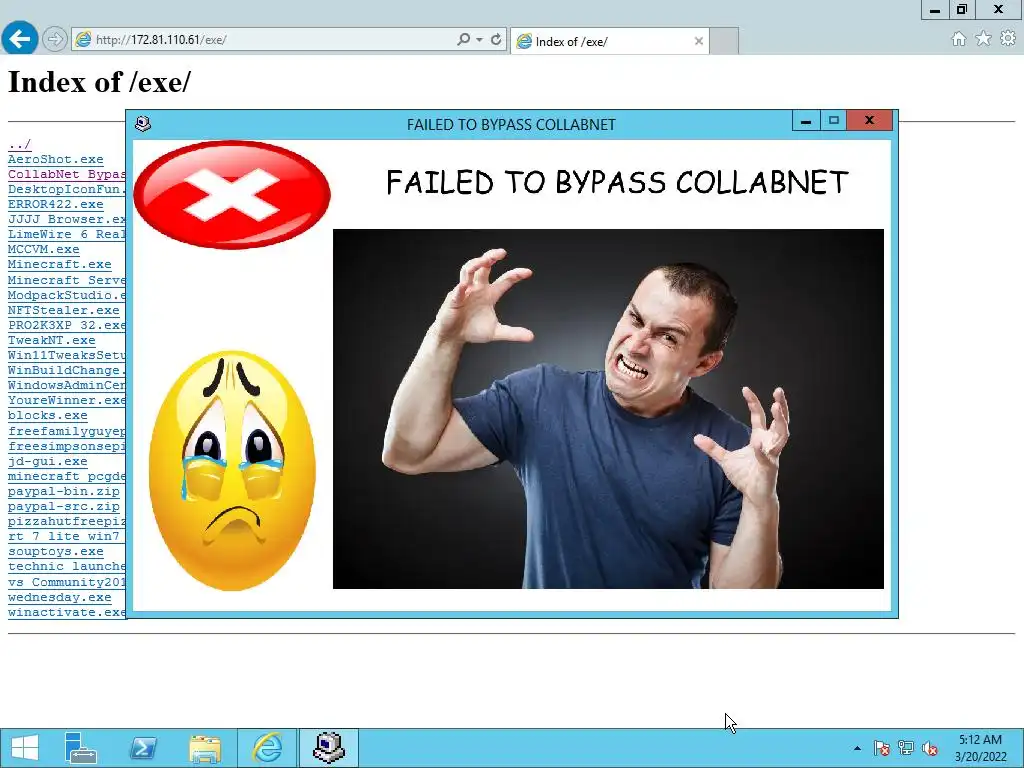Close the FAILED TO BYPASS COLLABNET dialog

point(869,120)
